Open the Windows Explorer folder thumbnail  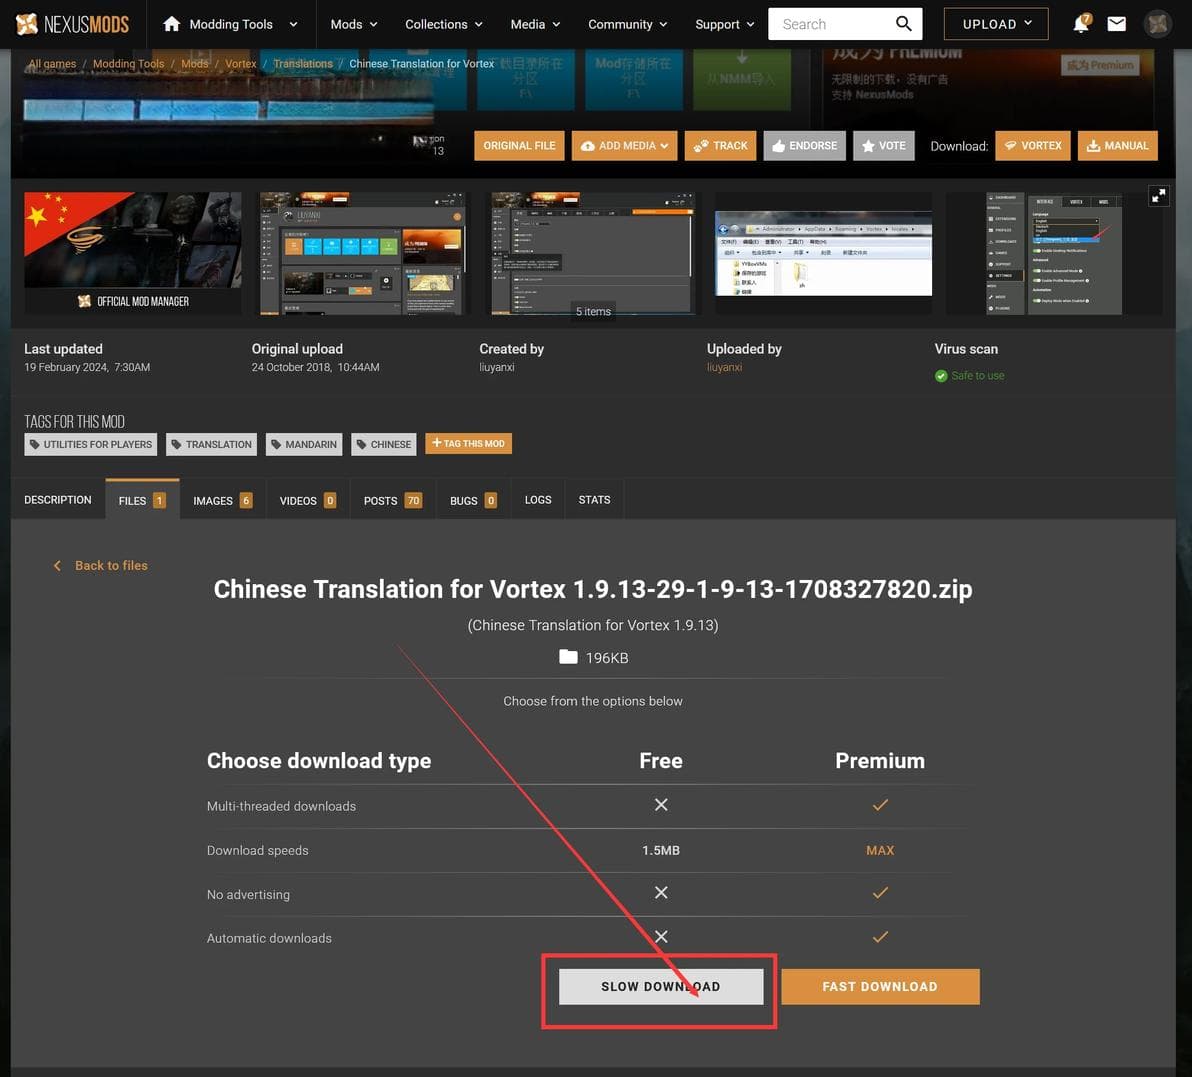coord(823,252)
